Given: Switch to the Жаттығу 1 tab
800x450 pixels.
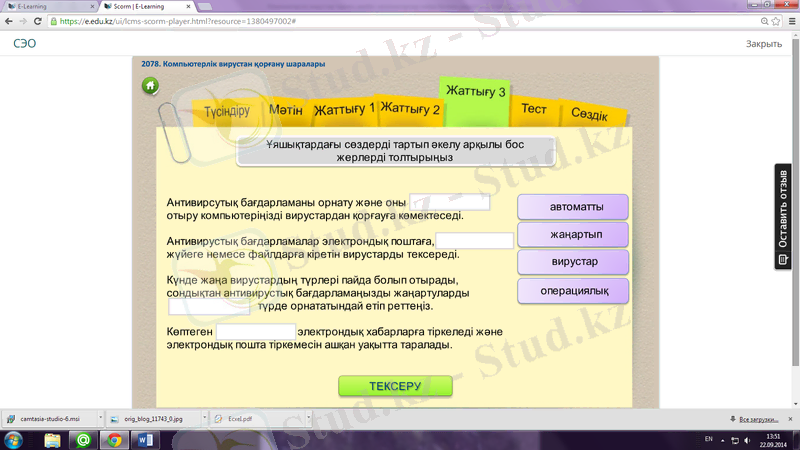Looking at the screenshot, I should 344,108.
